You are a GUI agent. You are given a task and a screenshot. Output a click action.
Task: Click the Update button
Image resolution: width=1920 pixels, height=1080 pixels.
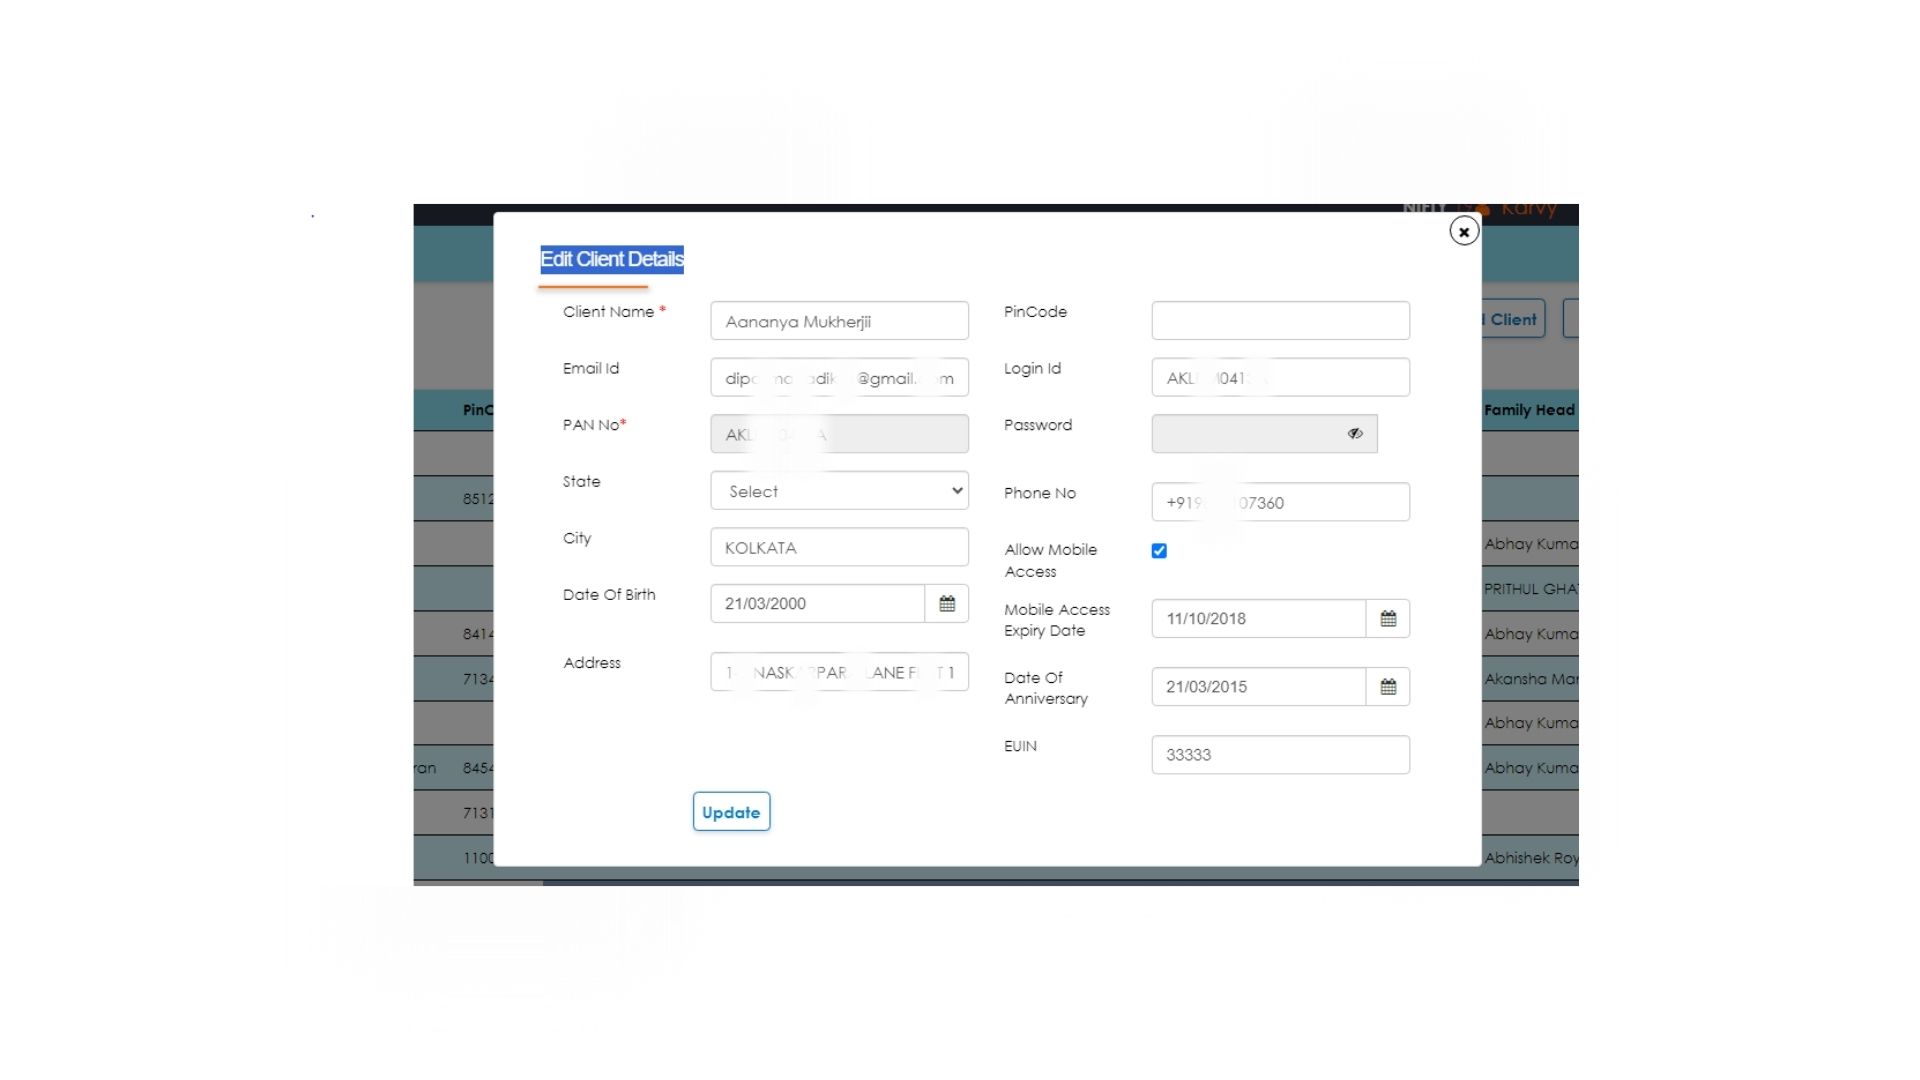(x=731, y=812)
